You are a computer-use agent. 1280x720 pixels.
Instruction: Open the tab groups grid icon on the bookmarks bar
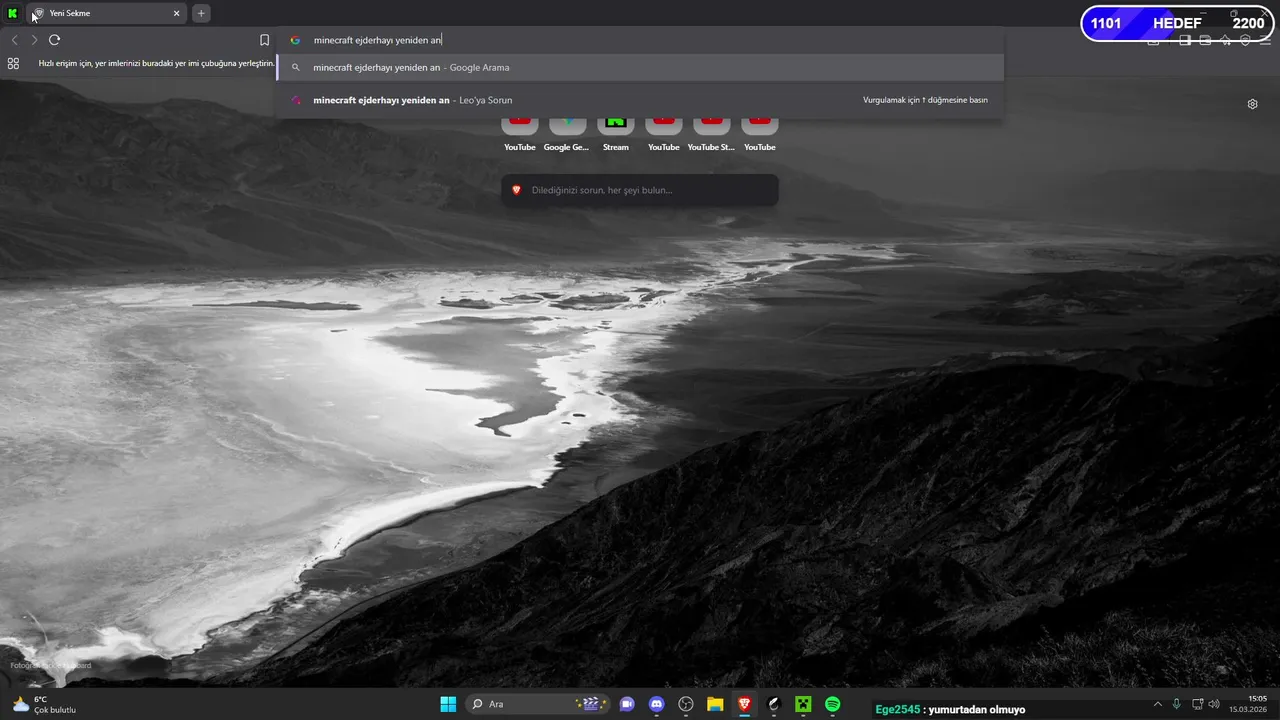(x=13, y=63)
